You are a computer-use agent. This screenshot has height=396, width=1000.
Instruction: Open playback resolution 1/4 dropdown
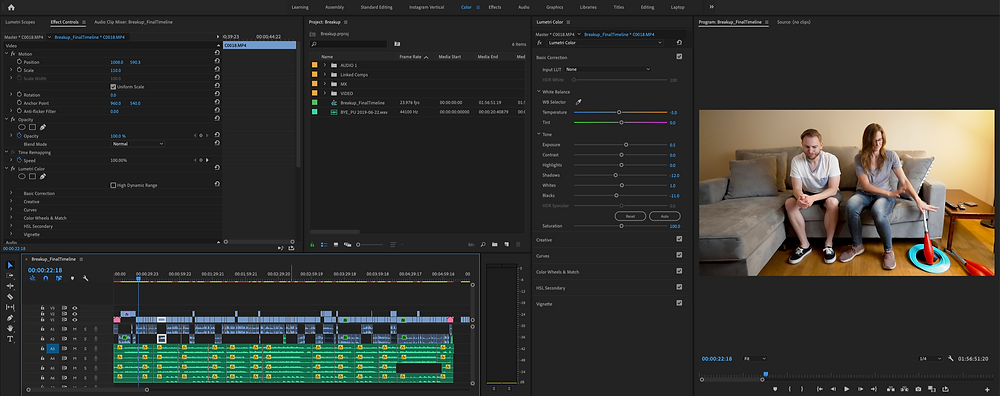point(930,358)
